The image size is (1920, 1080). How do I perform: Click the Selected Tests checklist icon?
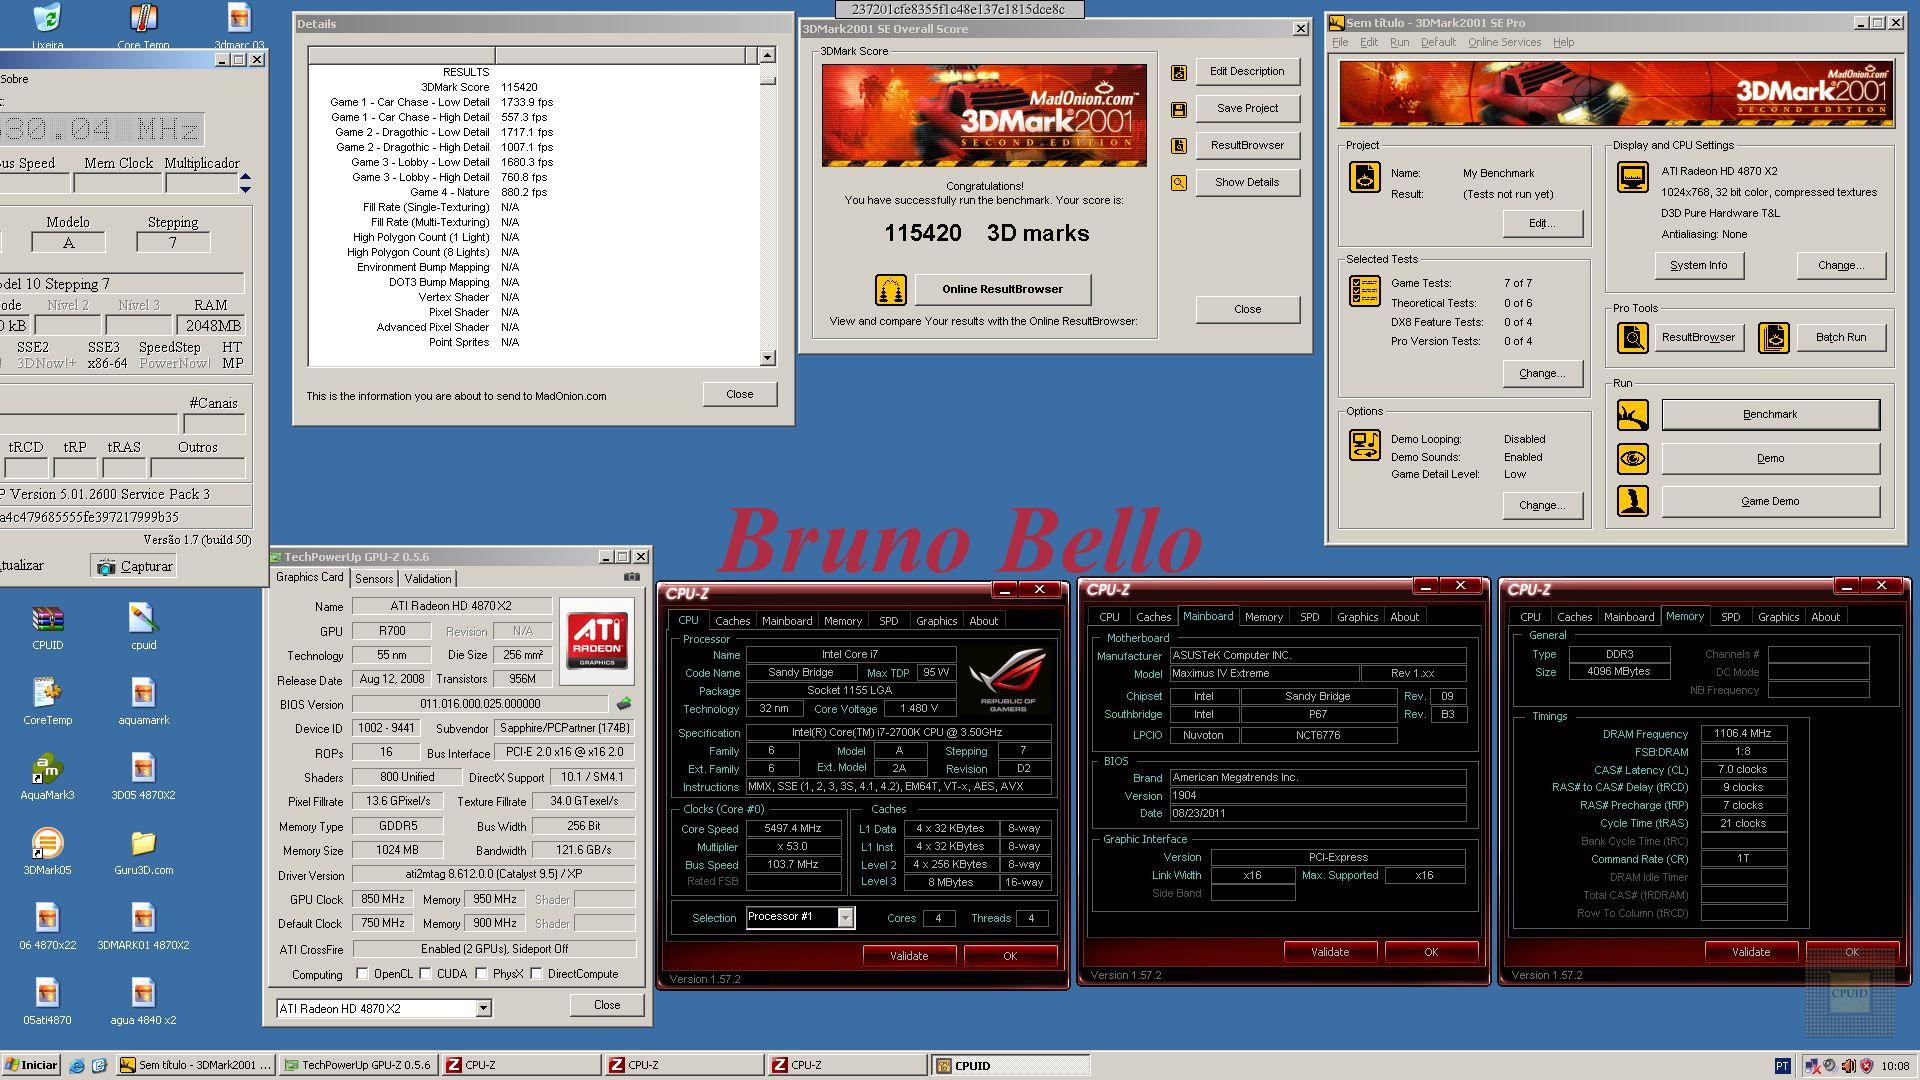click(1365, 290)
